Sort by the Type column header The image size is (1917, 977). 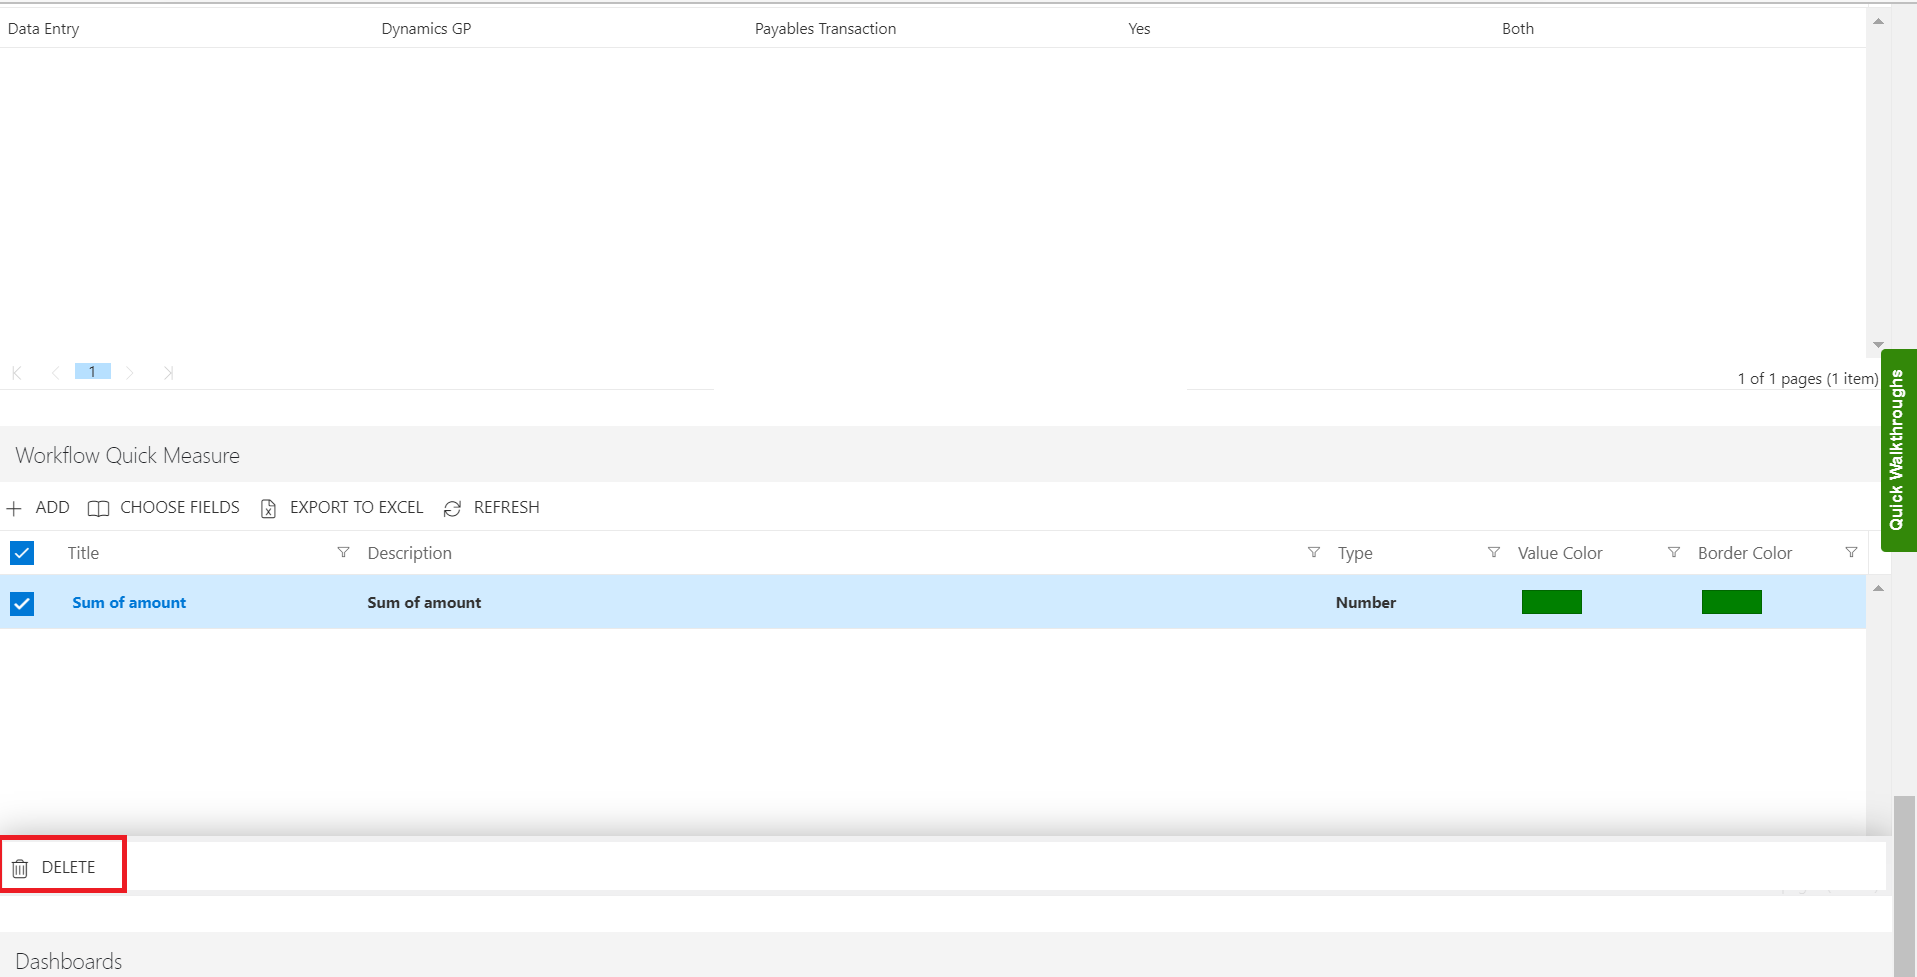(x=1355, y=553)
